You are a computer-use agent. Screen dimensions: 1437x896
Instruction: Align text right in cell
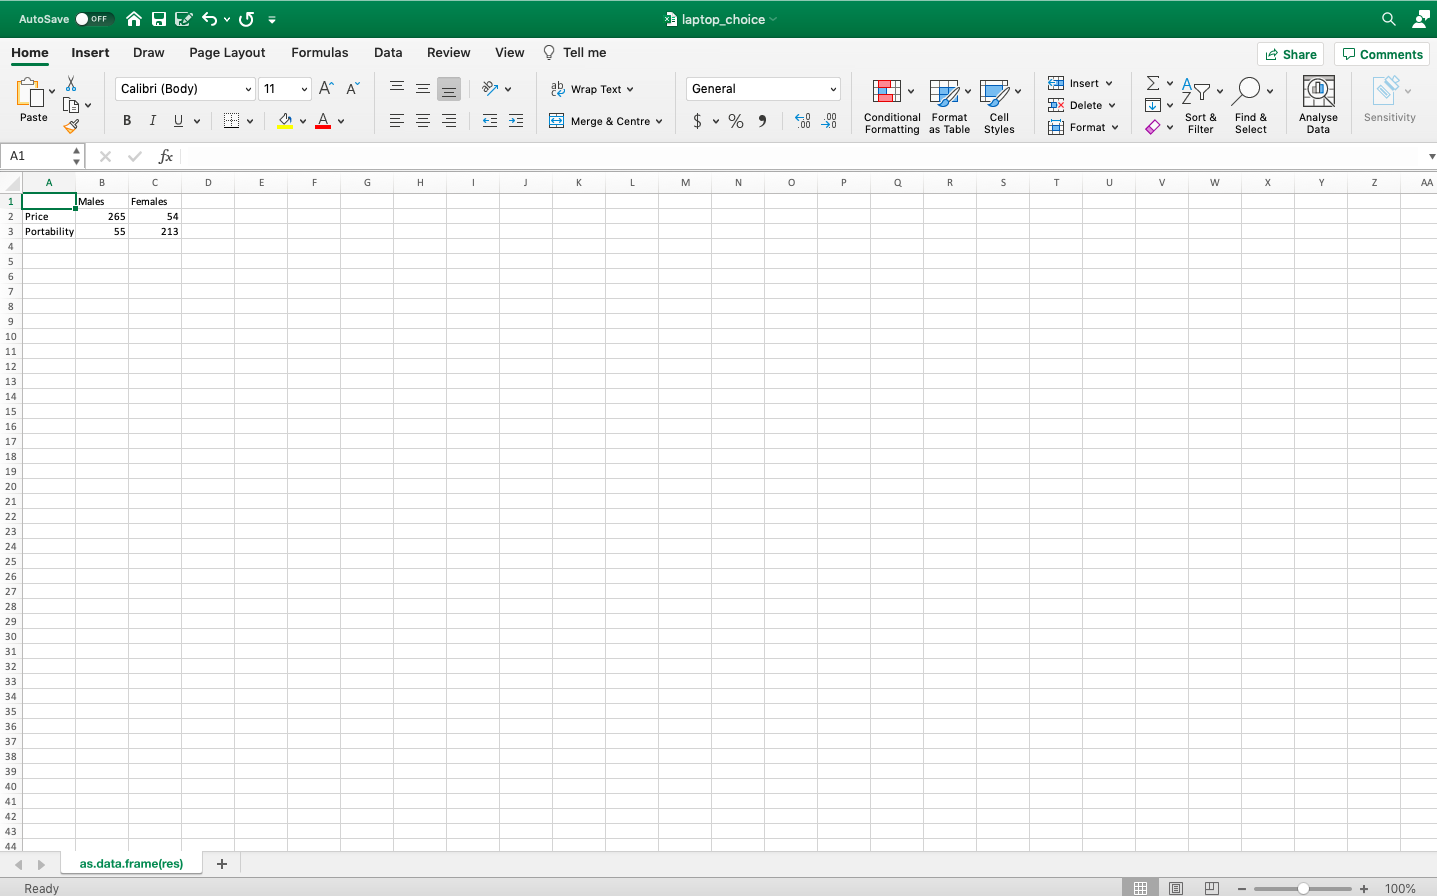tap(449, 121)
